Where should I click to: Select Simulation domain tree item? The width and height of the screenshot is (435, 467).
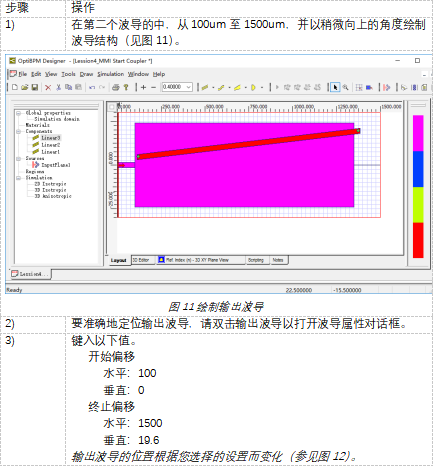57,119
